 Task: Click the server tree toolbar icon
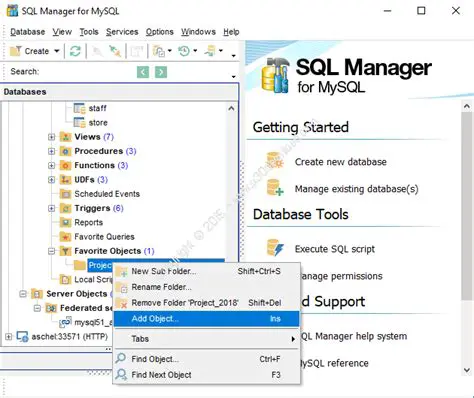point(210,51)
